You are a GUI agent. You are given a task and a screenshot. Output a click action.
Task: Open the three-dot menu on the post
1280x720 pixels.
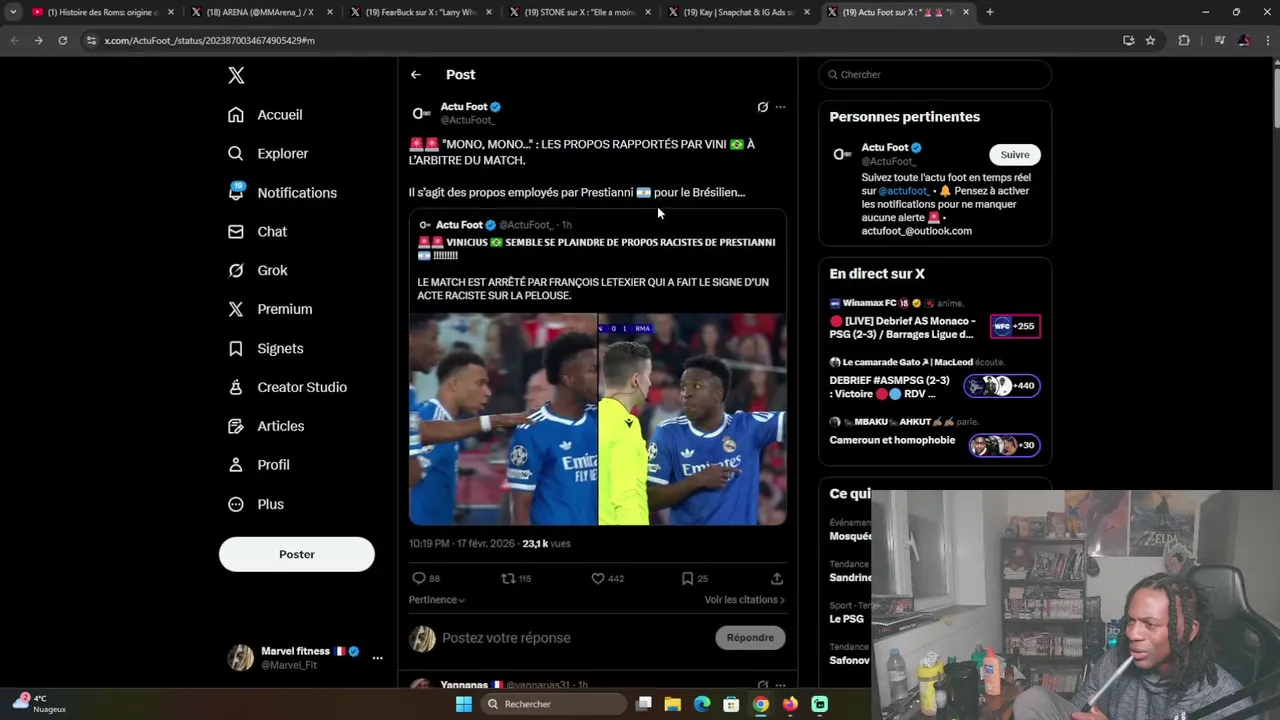click(x=781, y=107)
